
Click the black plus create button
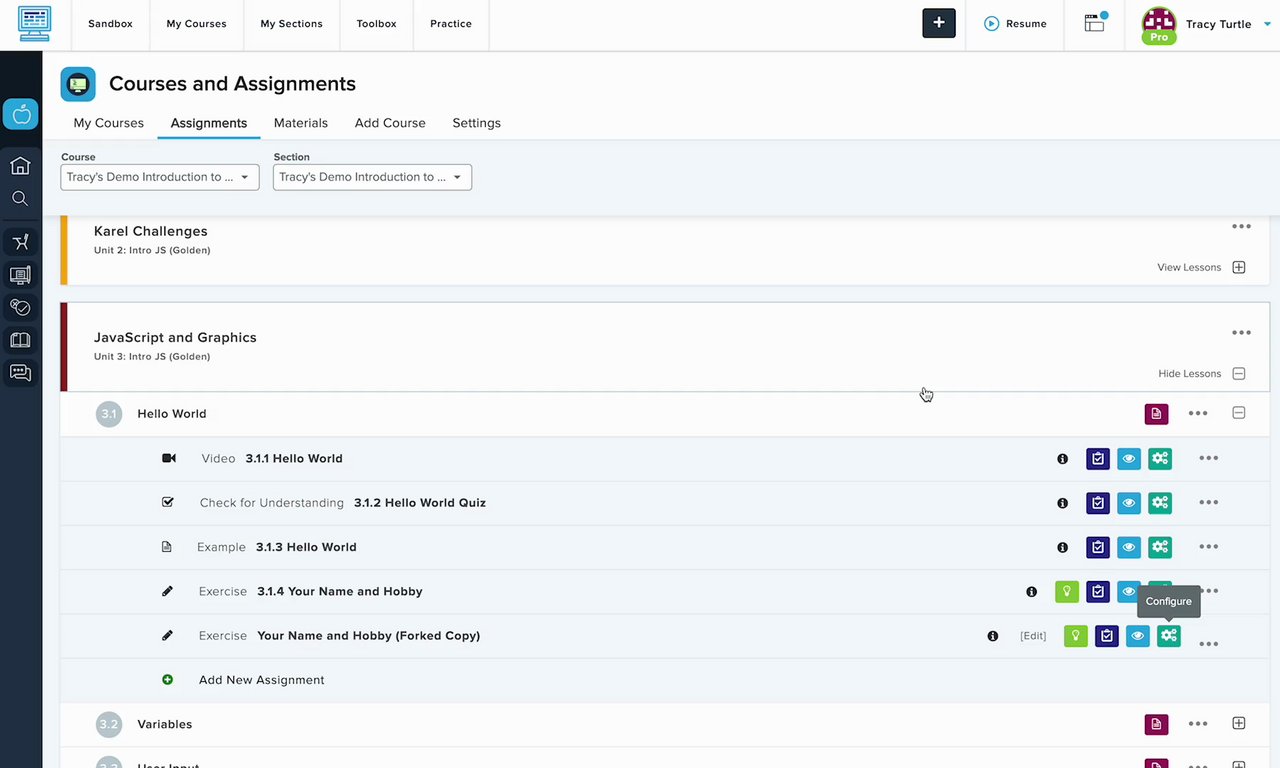(x=939, y=23)
